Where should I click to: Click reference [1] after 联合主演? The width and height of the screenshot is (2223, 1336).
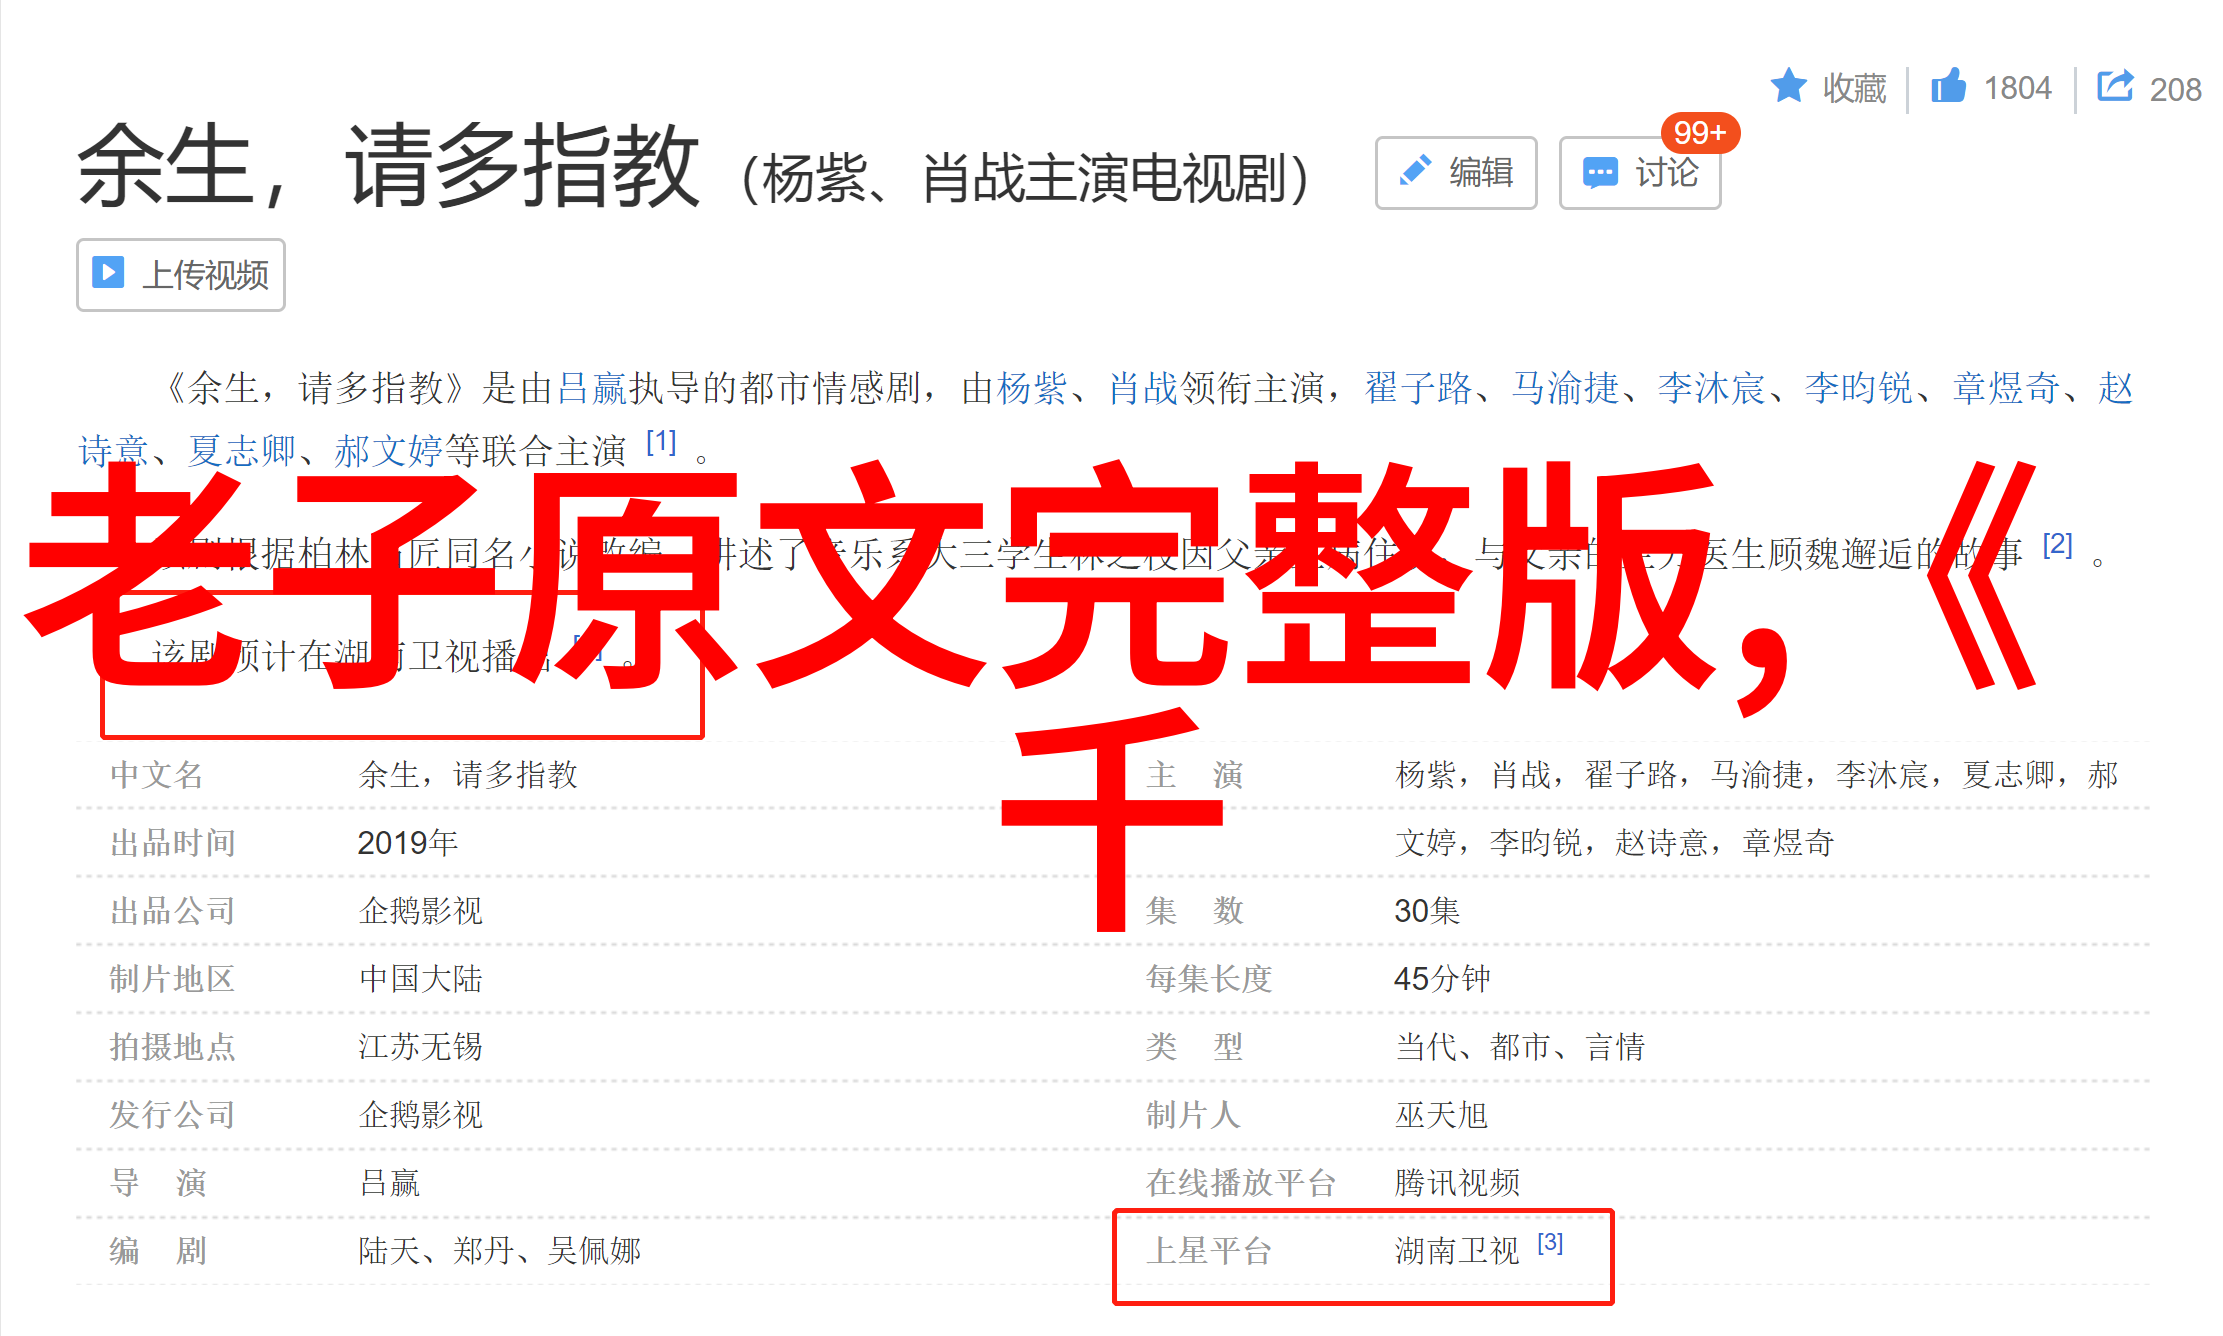tap(661, 442)
